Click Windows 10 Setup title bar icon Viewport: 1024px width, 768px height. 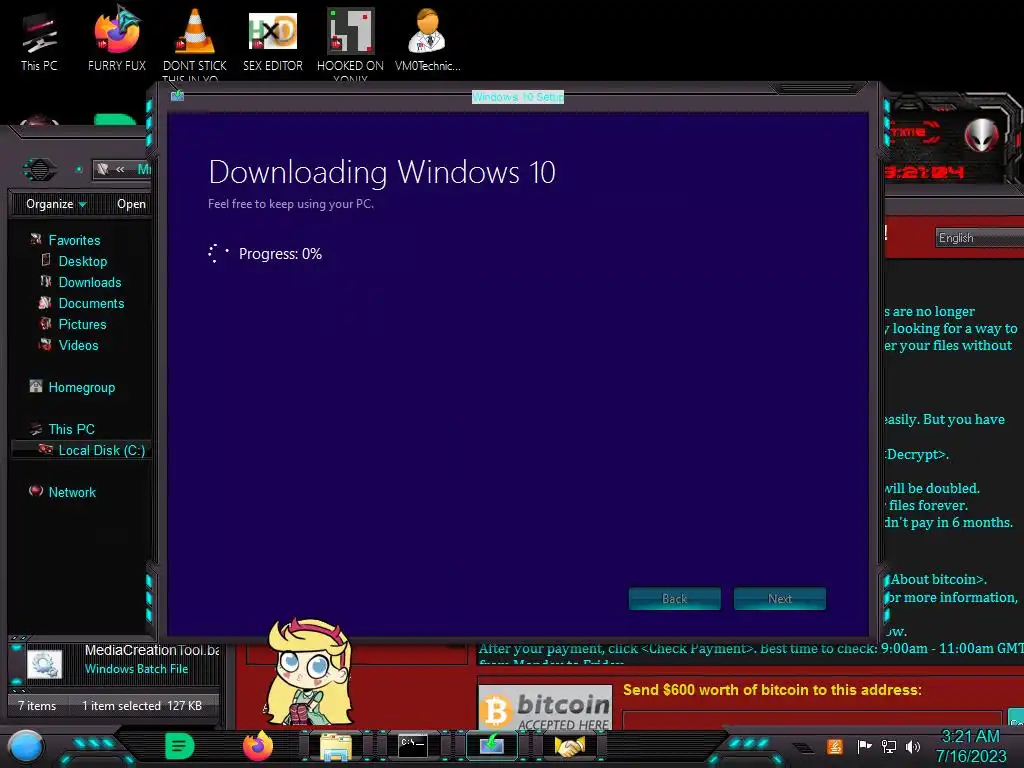tap(177, 96)
